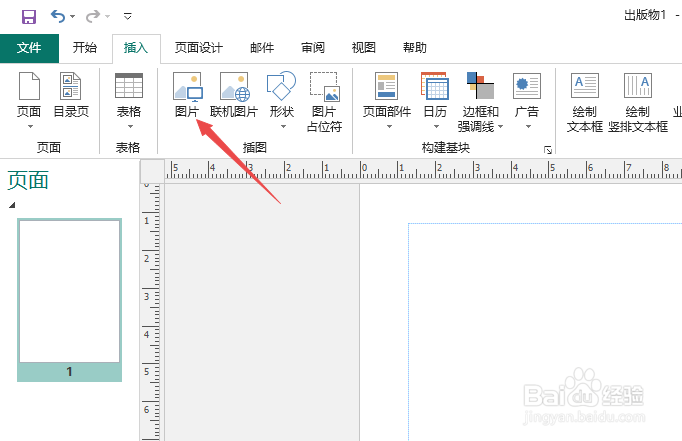Expand the 页面部件 dropdown arrow

(389, 127)
